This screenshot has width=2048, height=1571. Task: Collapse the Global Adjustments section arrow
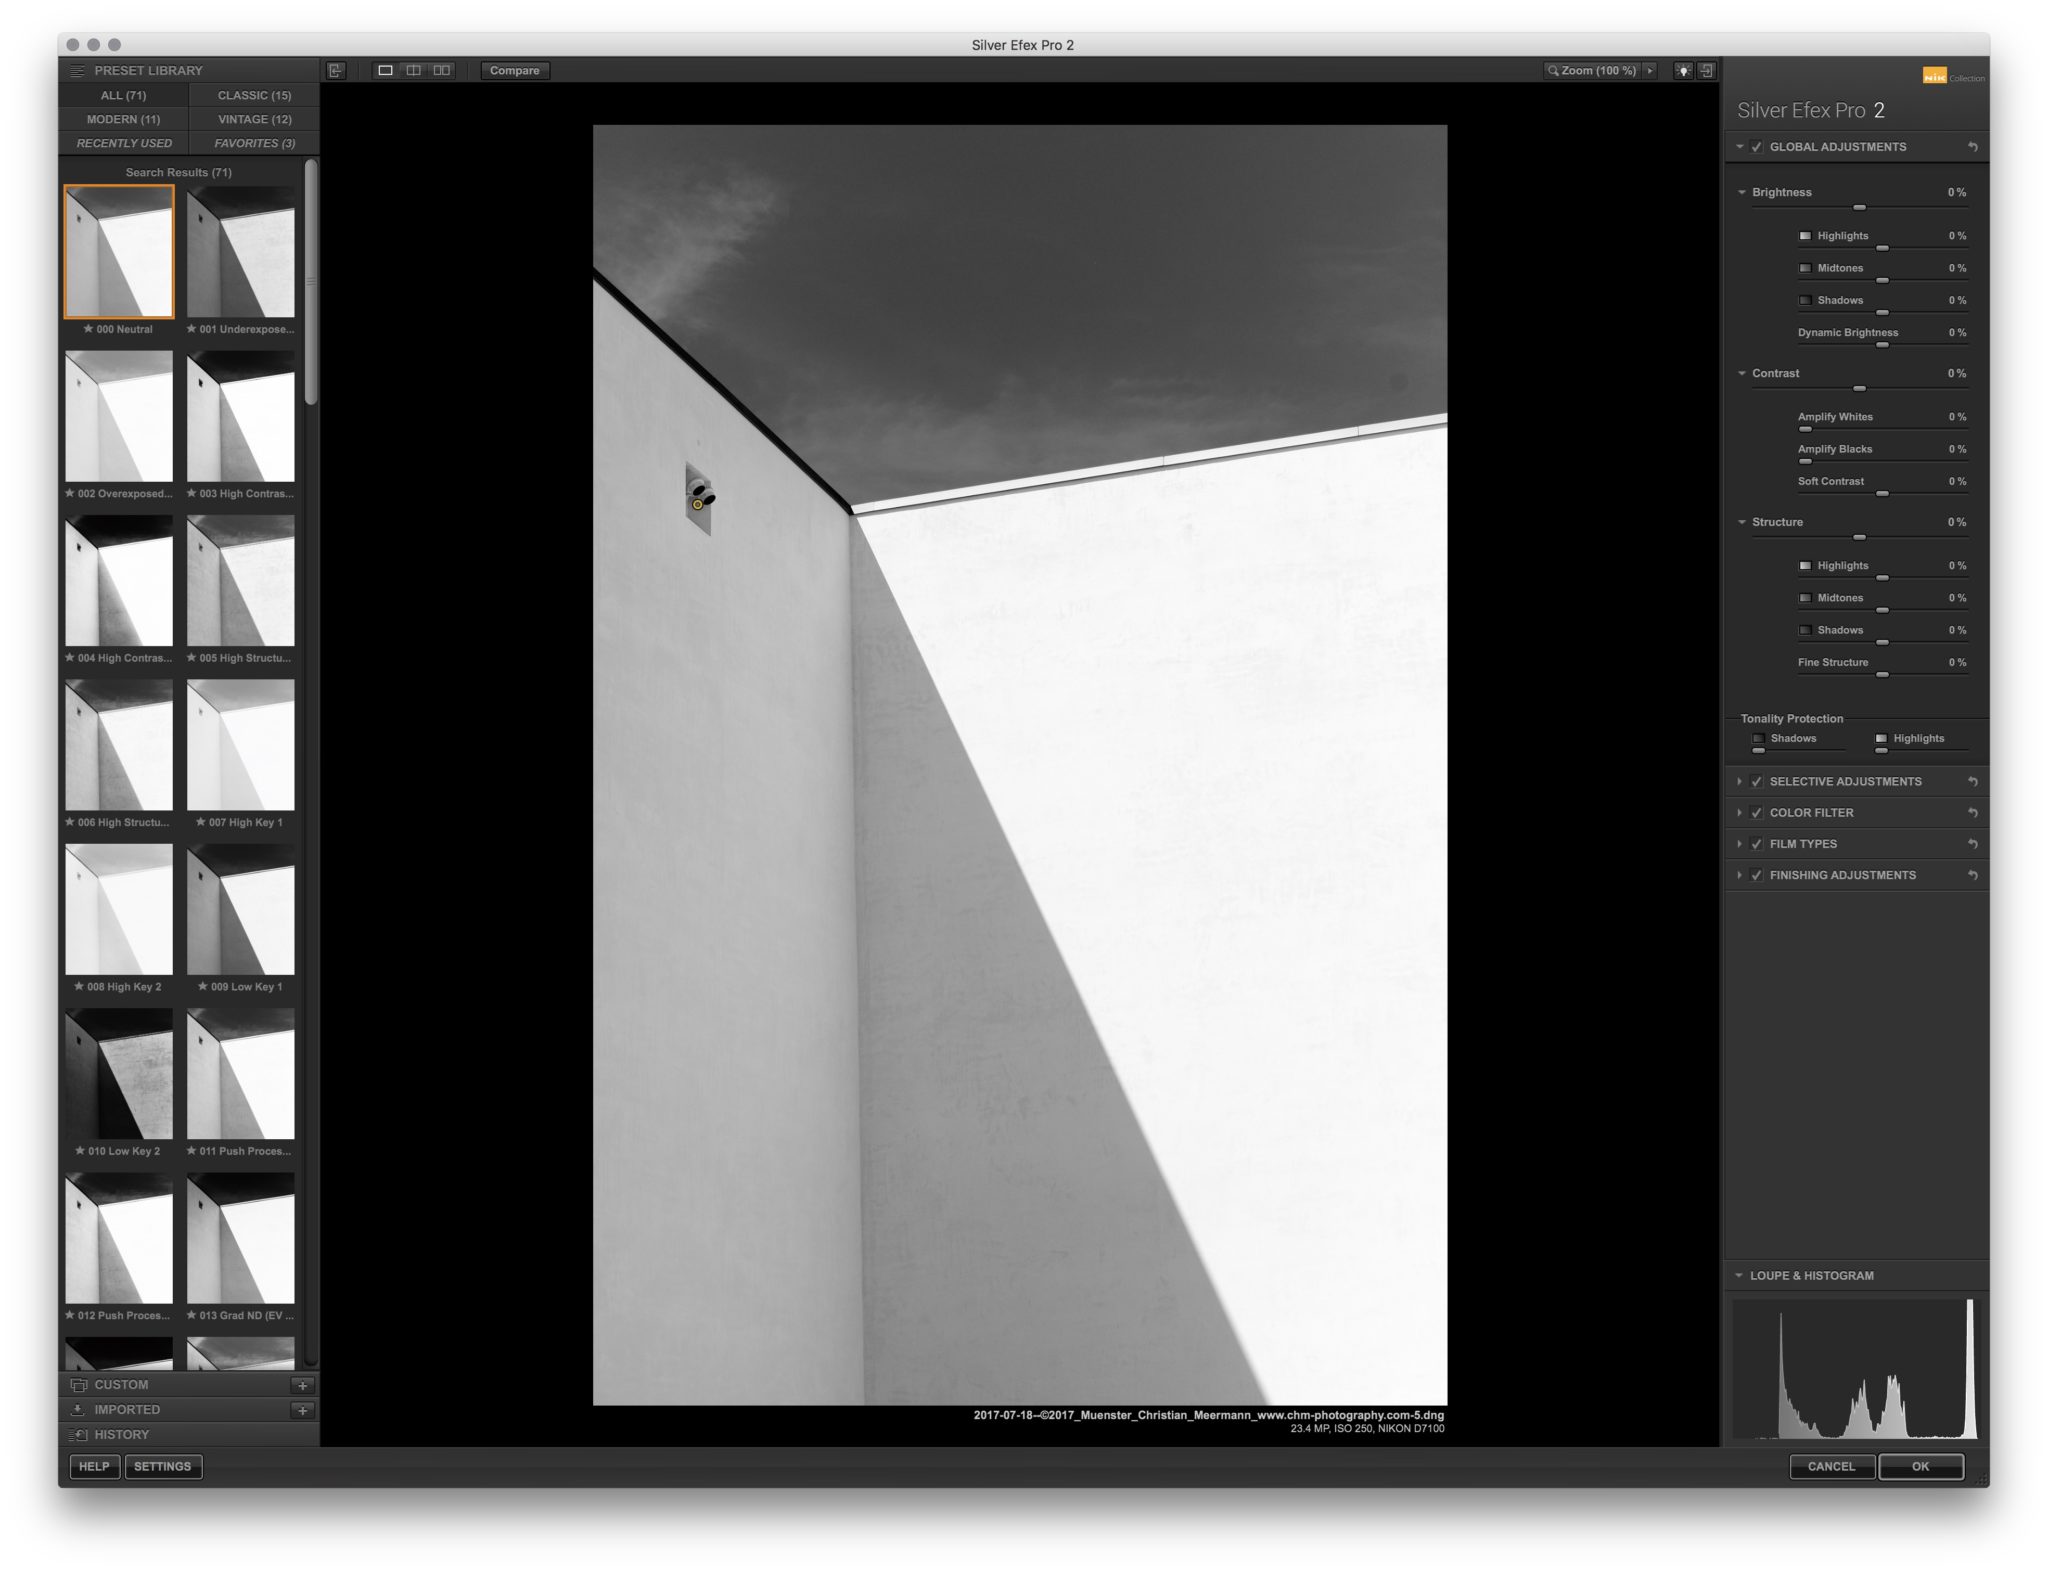click(x=1740, y=147)
